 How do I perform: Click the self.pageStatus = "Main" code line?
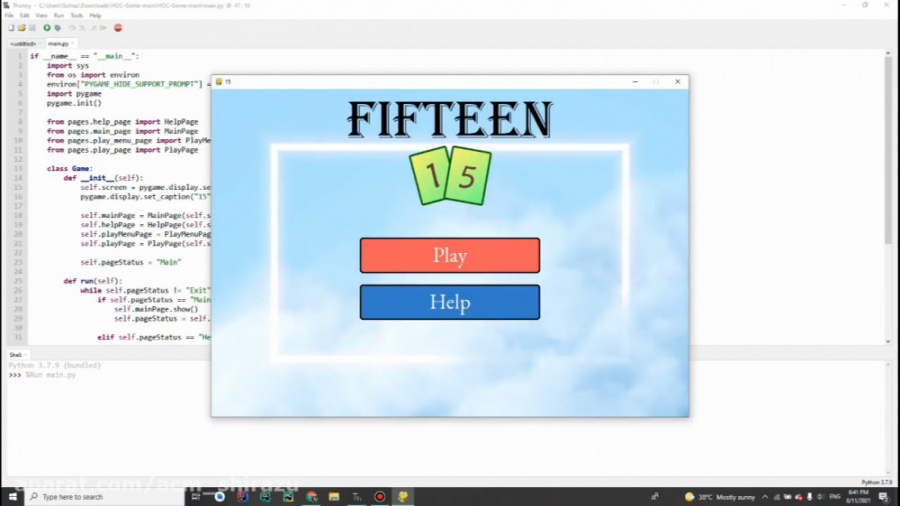pos(131,262)
